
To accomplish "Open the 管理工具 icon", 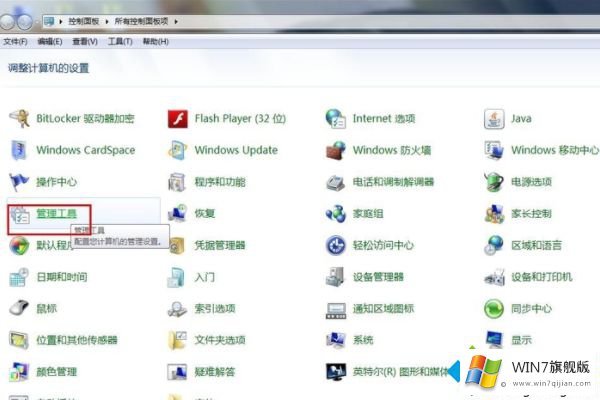I will pyautogui.click(x=20, y=215).
